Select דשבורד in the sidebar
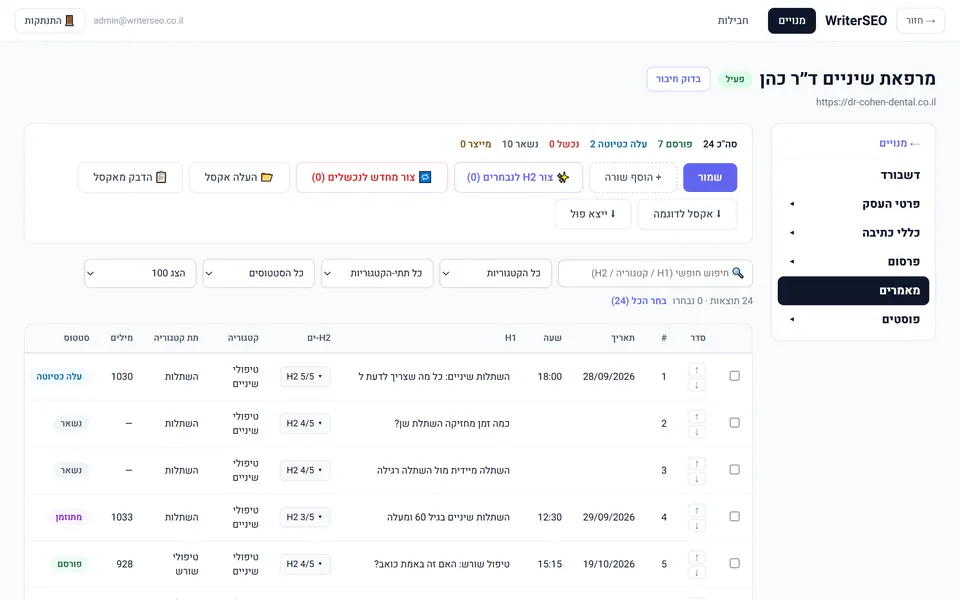 point(853,175)
